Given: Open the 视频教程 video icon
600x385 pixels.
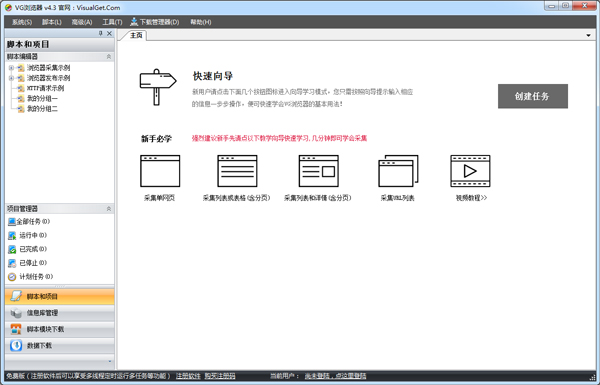Looking at the screenshot, I should tap(470, 171).
